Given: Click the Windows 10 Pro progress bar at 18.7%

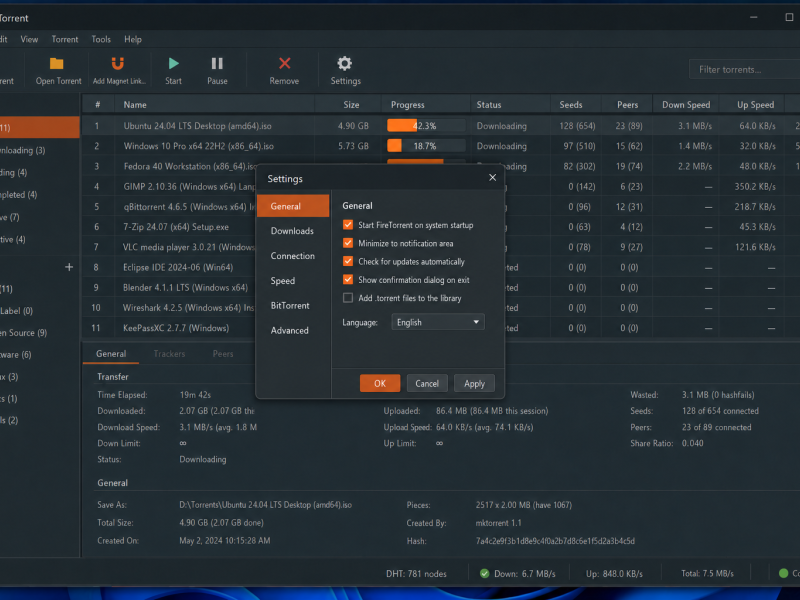Looking at the screenshot, I should [426, 146].
